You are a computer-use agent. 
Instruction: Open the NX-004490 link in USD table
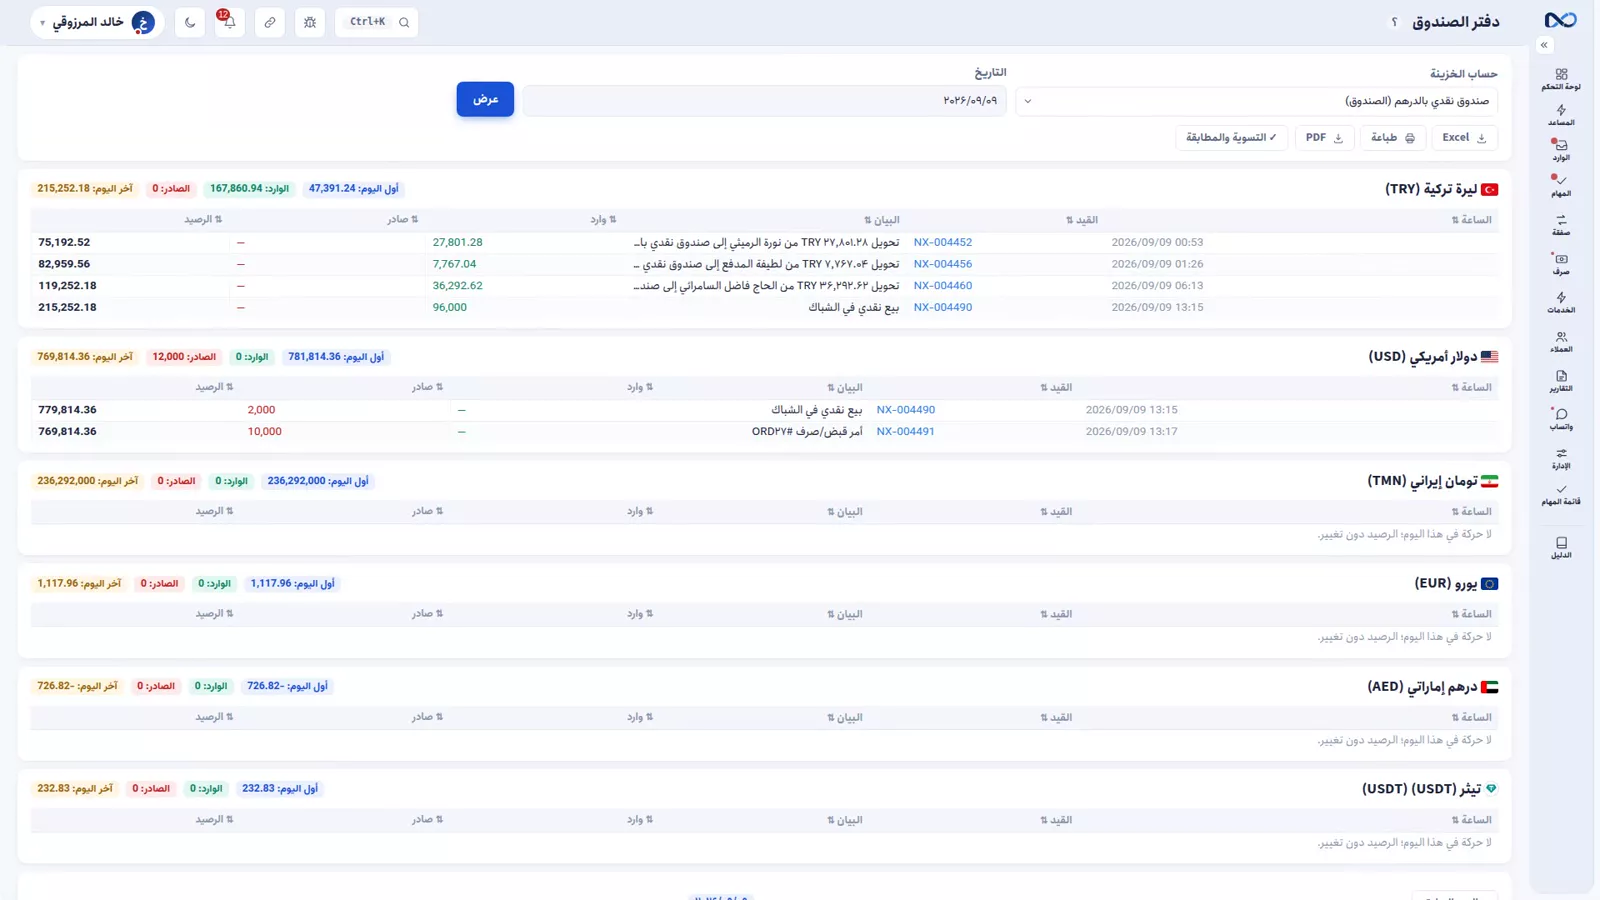905,410
